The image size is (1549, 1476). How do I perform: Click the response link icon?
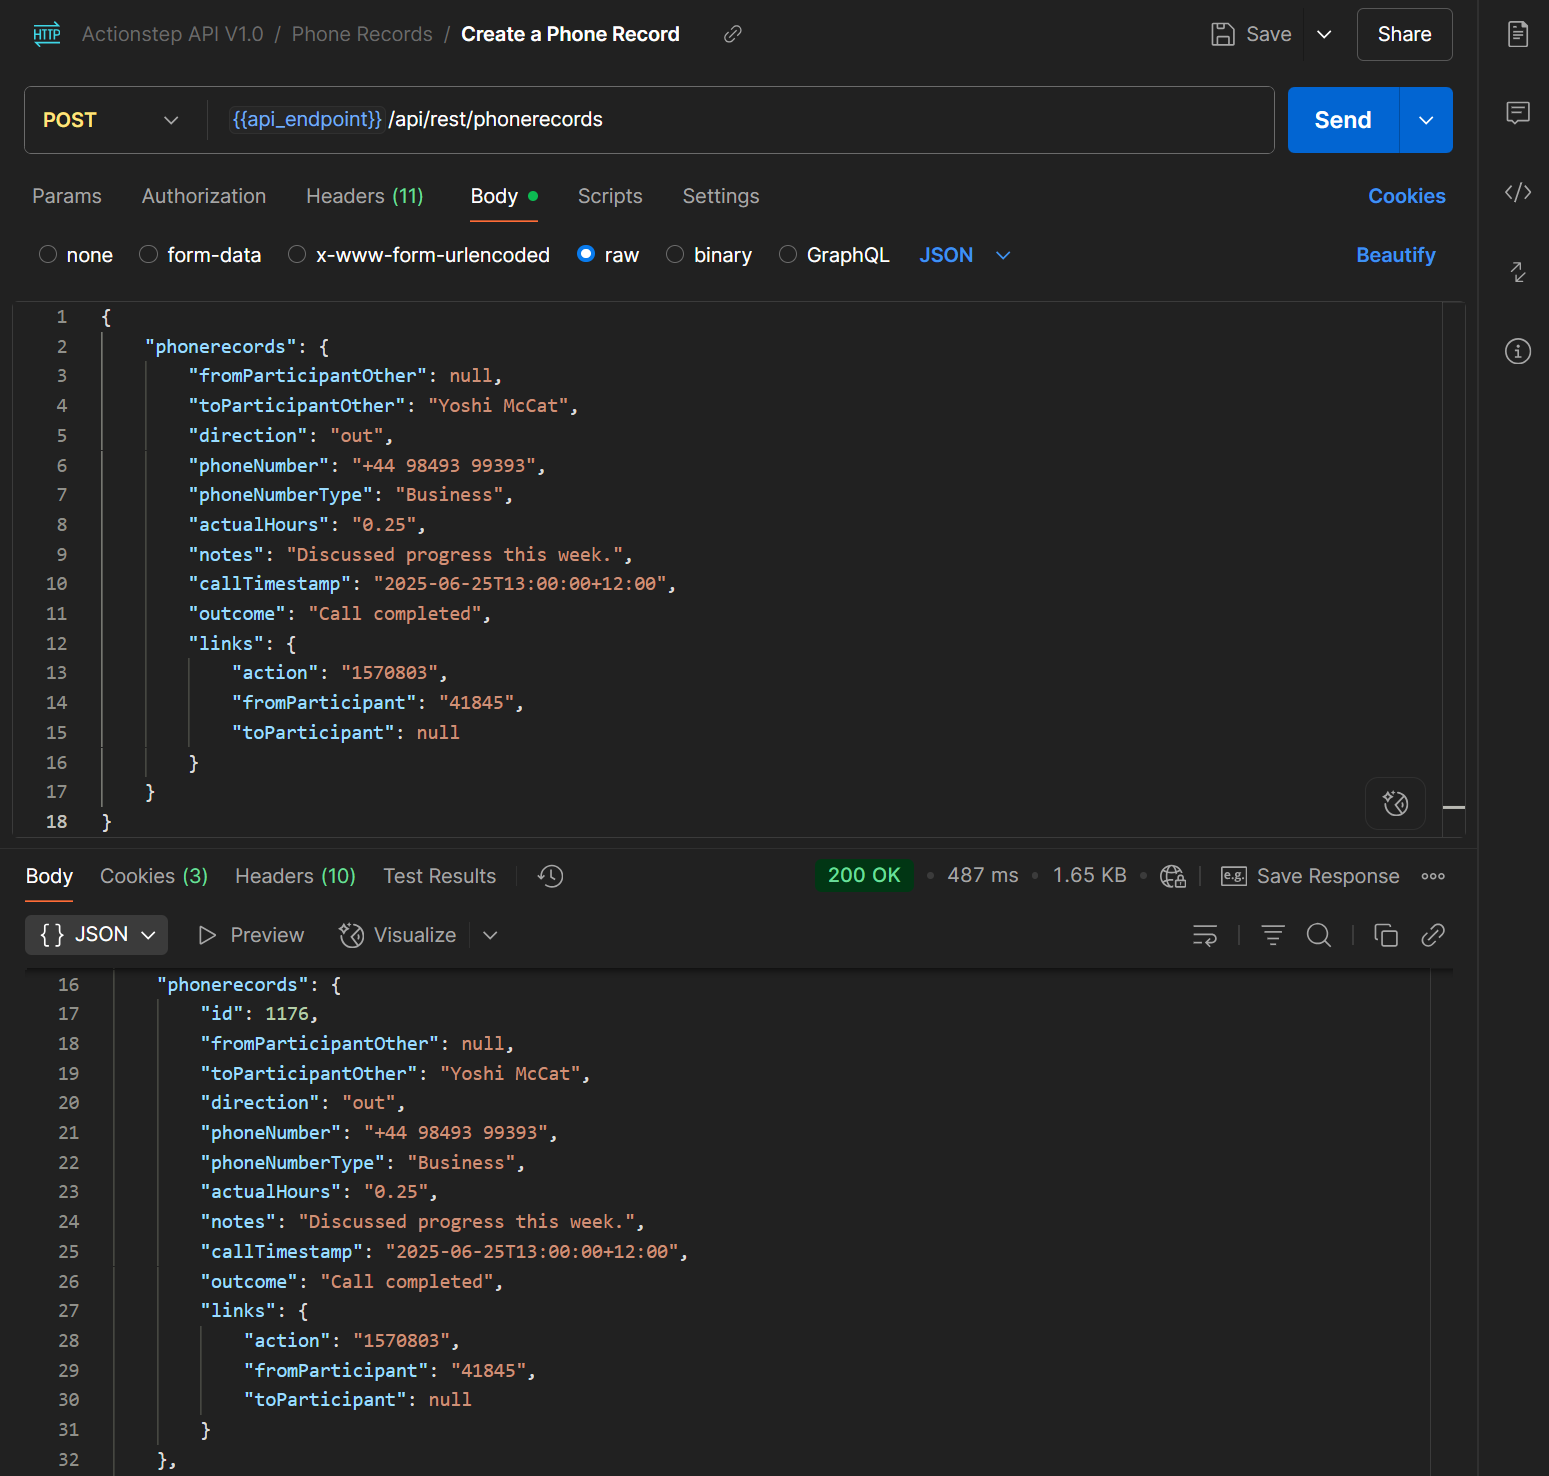pos(1433,935)
